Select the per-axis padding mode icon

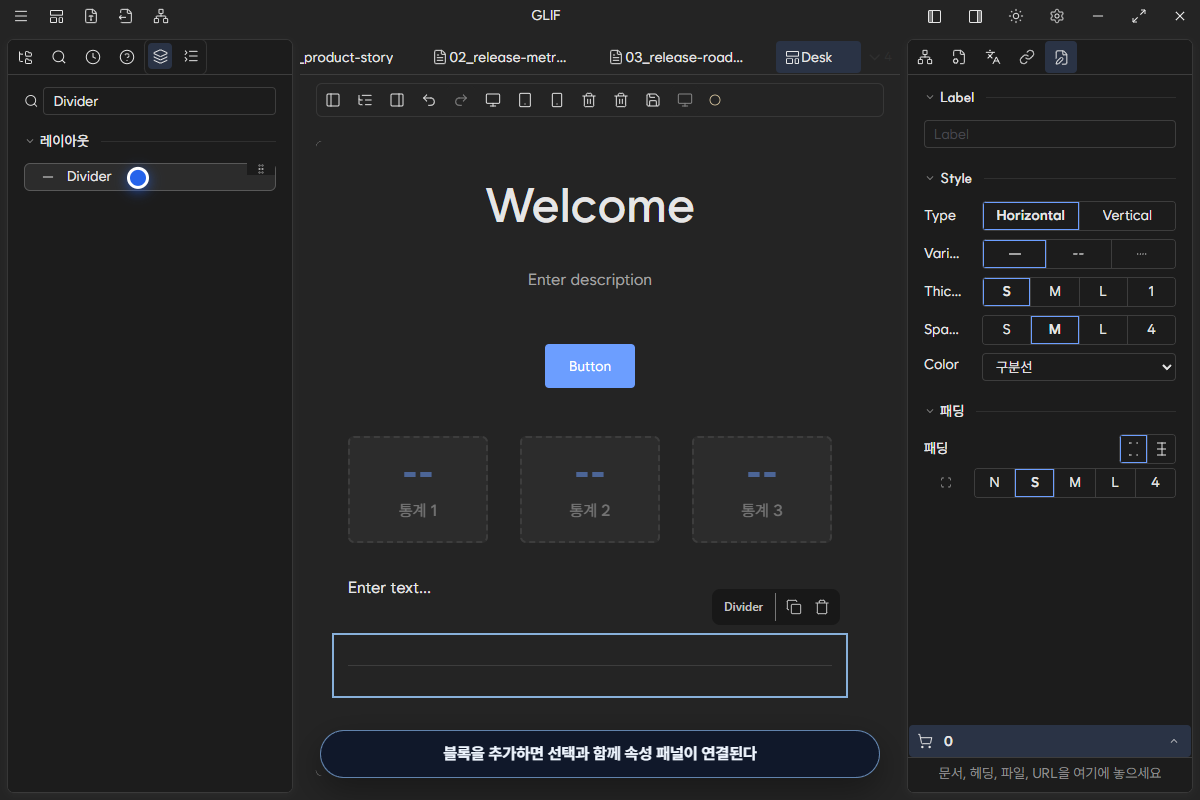(1161, 449)
